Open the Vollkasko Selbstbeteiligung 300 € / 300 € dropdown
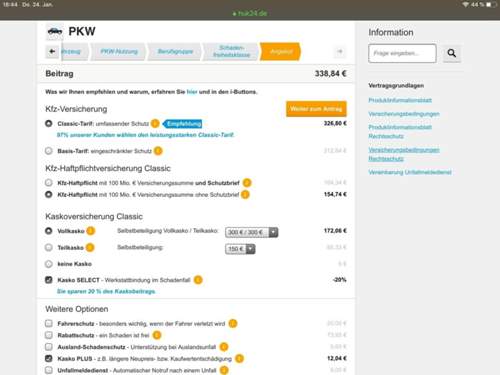Screen dimensions: 500x375 point(252,232)
